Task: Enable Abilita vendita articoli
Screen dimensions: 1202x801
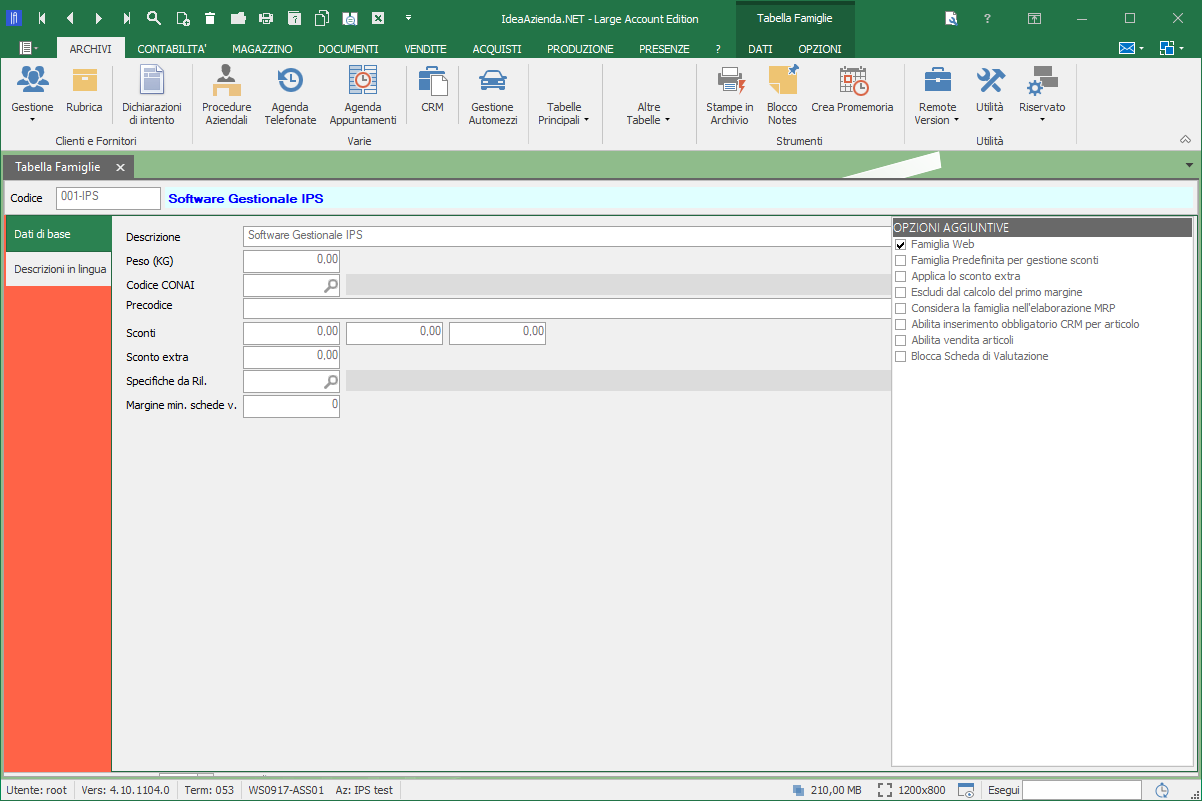Action: point(901,340)
